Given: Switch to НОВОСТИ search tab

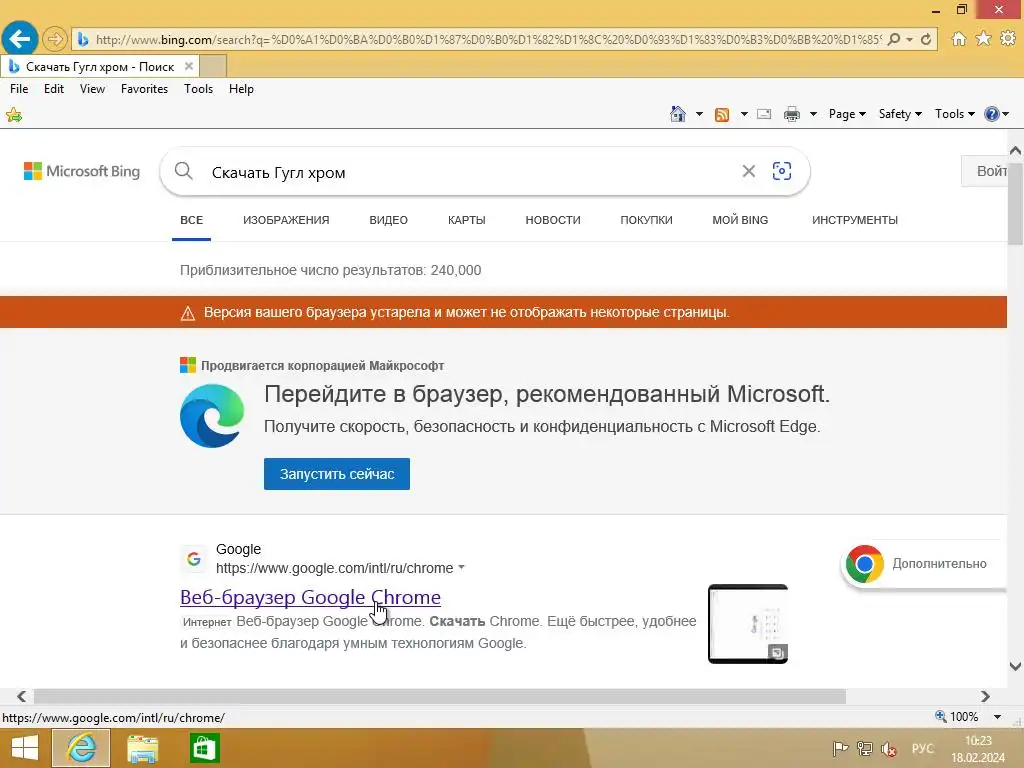Looking at the screenshot, I should (552, 220).
